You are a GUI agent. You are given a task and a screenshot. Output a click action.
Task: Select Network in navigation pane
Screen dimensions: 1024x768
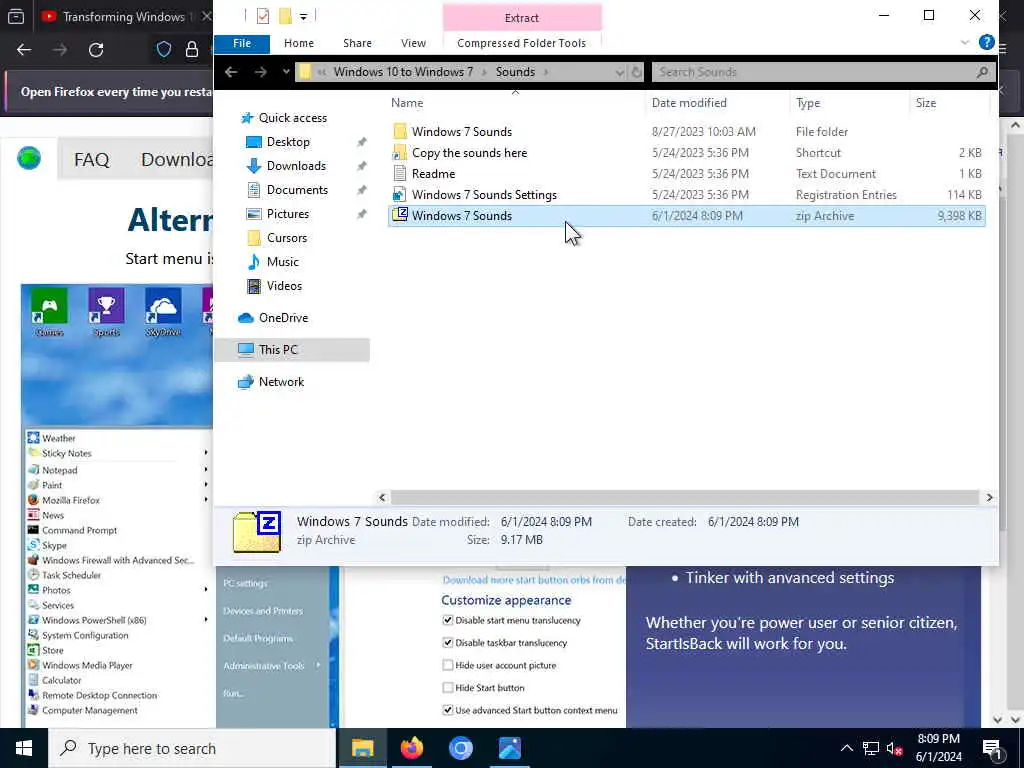pos(281,382)
